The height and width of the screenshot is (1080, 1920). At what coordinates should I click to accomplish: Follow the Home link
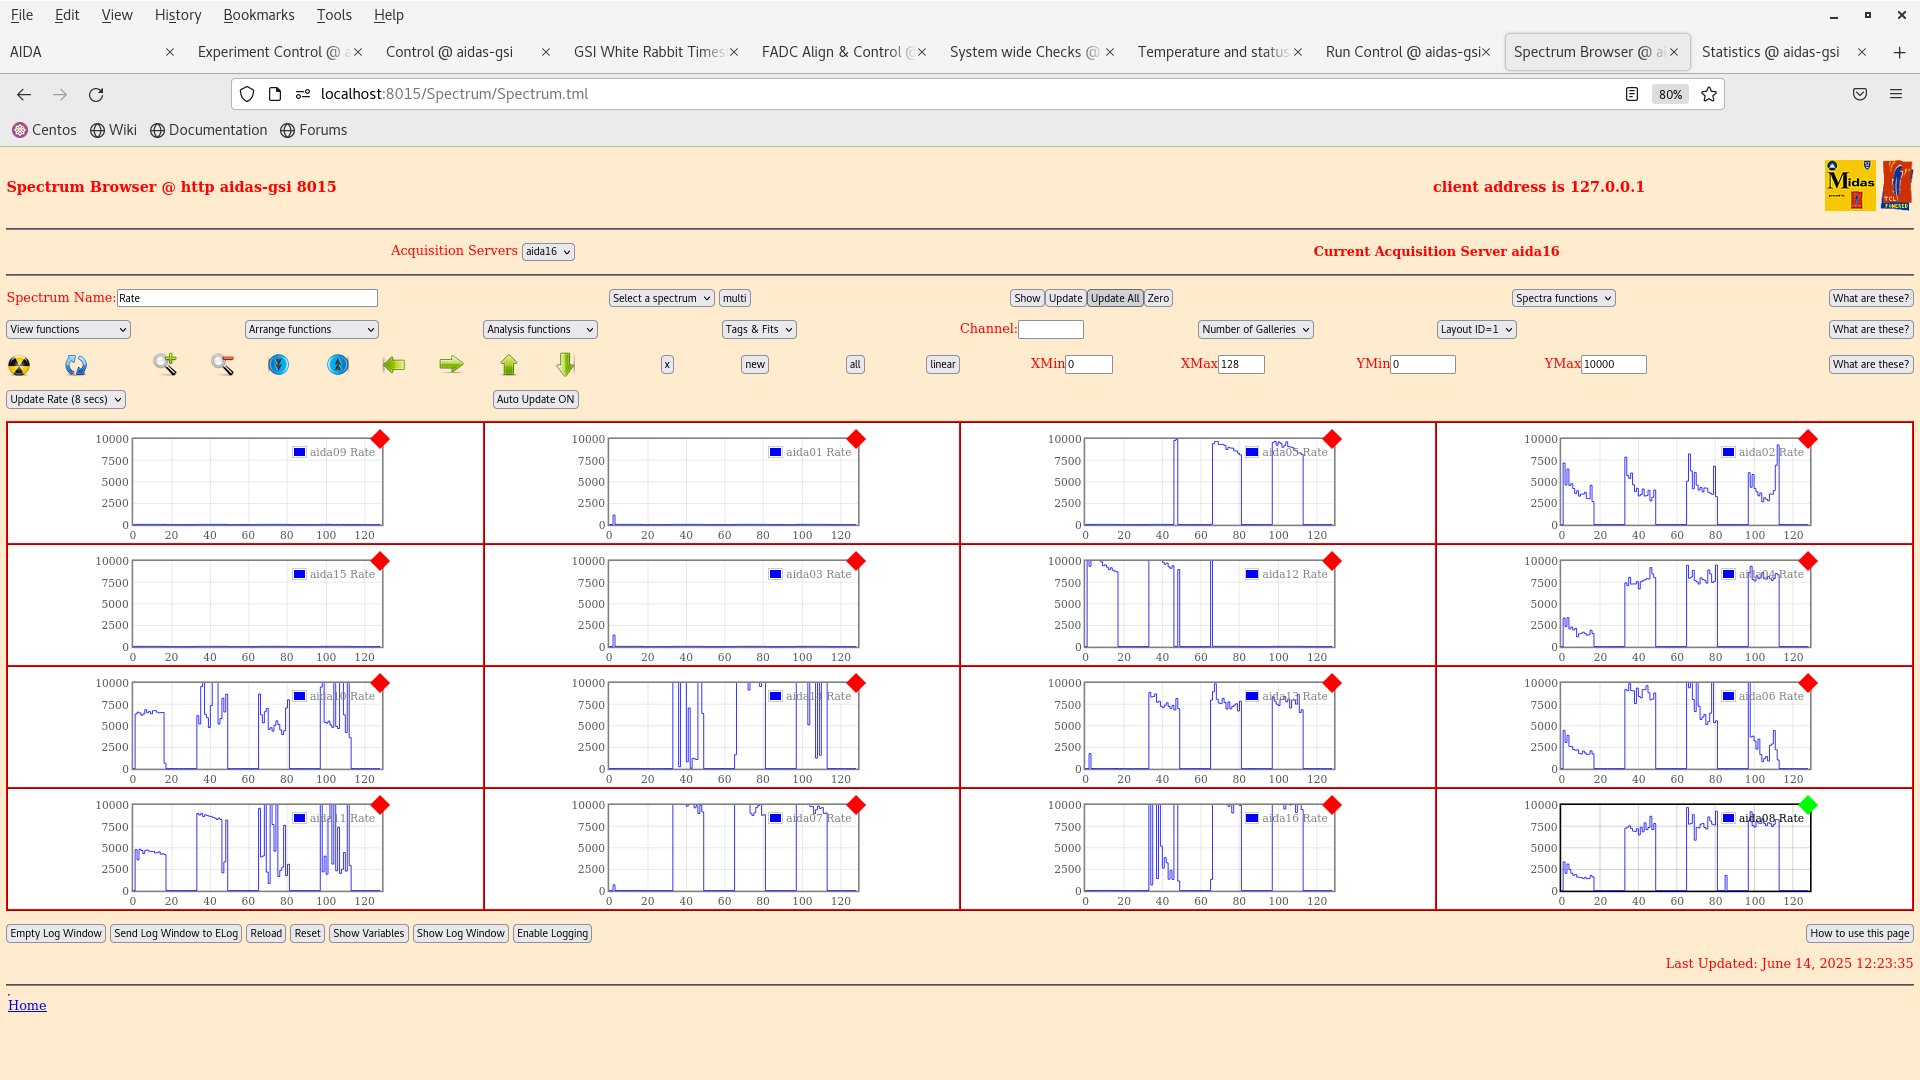pyautogui.click(x=27, y=1005)
